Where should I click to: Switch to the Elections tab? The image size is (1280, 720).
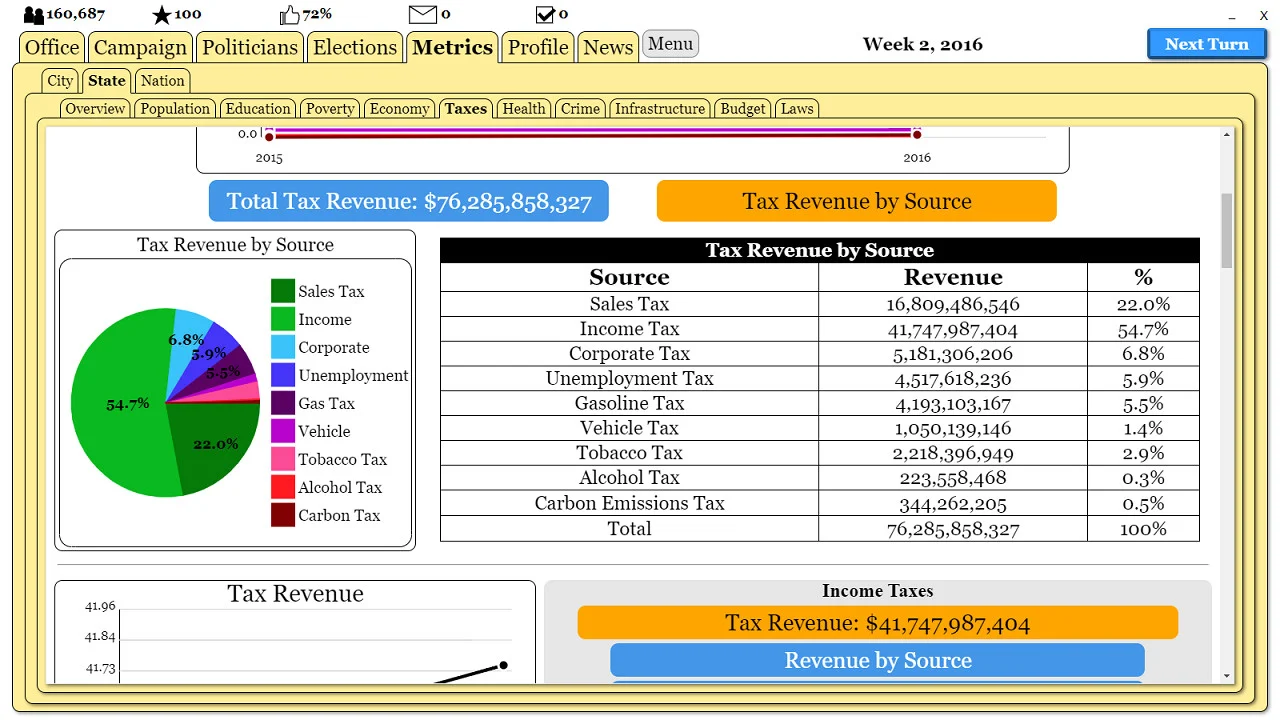pyautogui.click(x=355, y=46)
